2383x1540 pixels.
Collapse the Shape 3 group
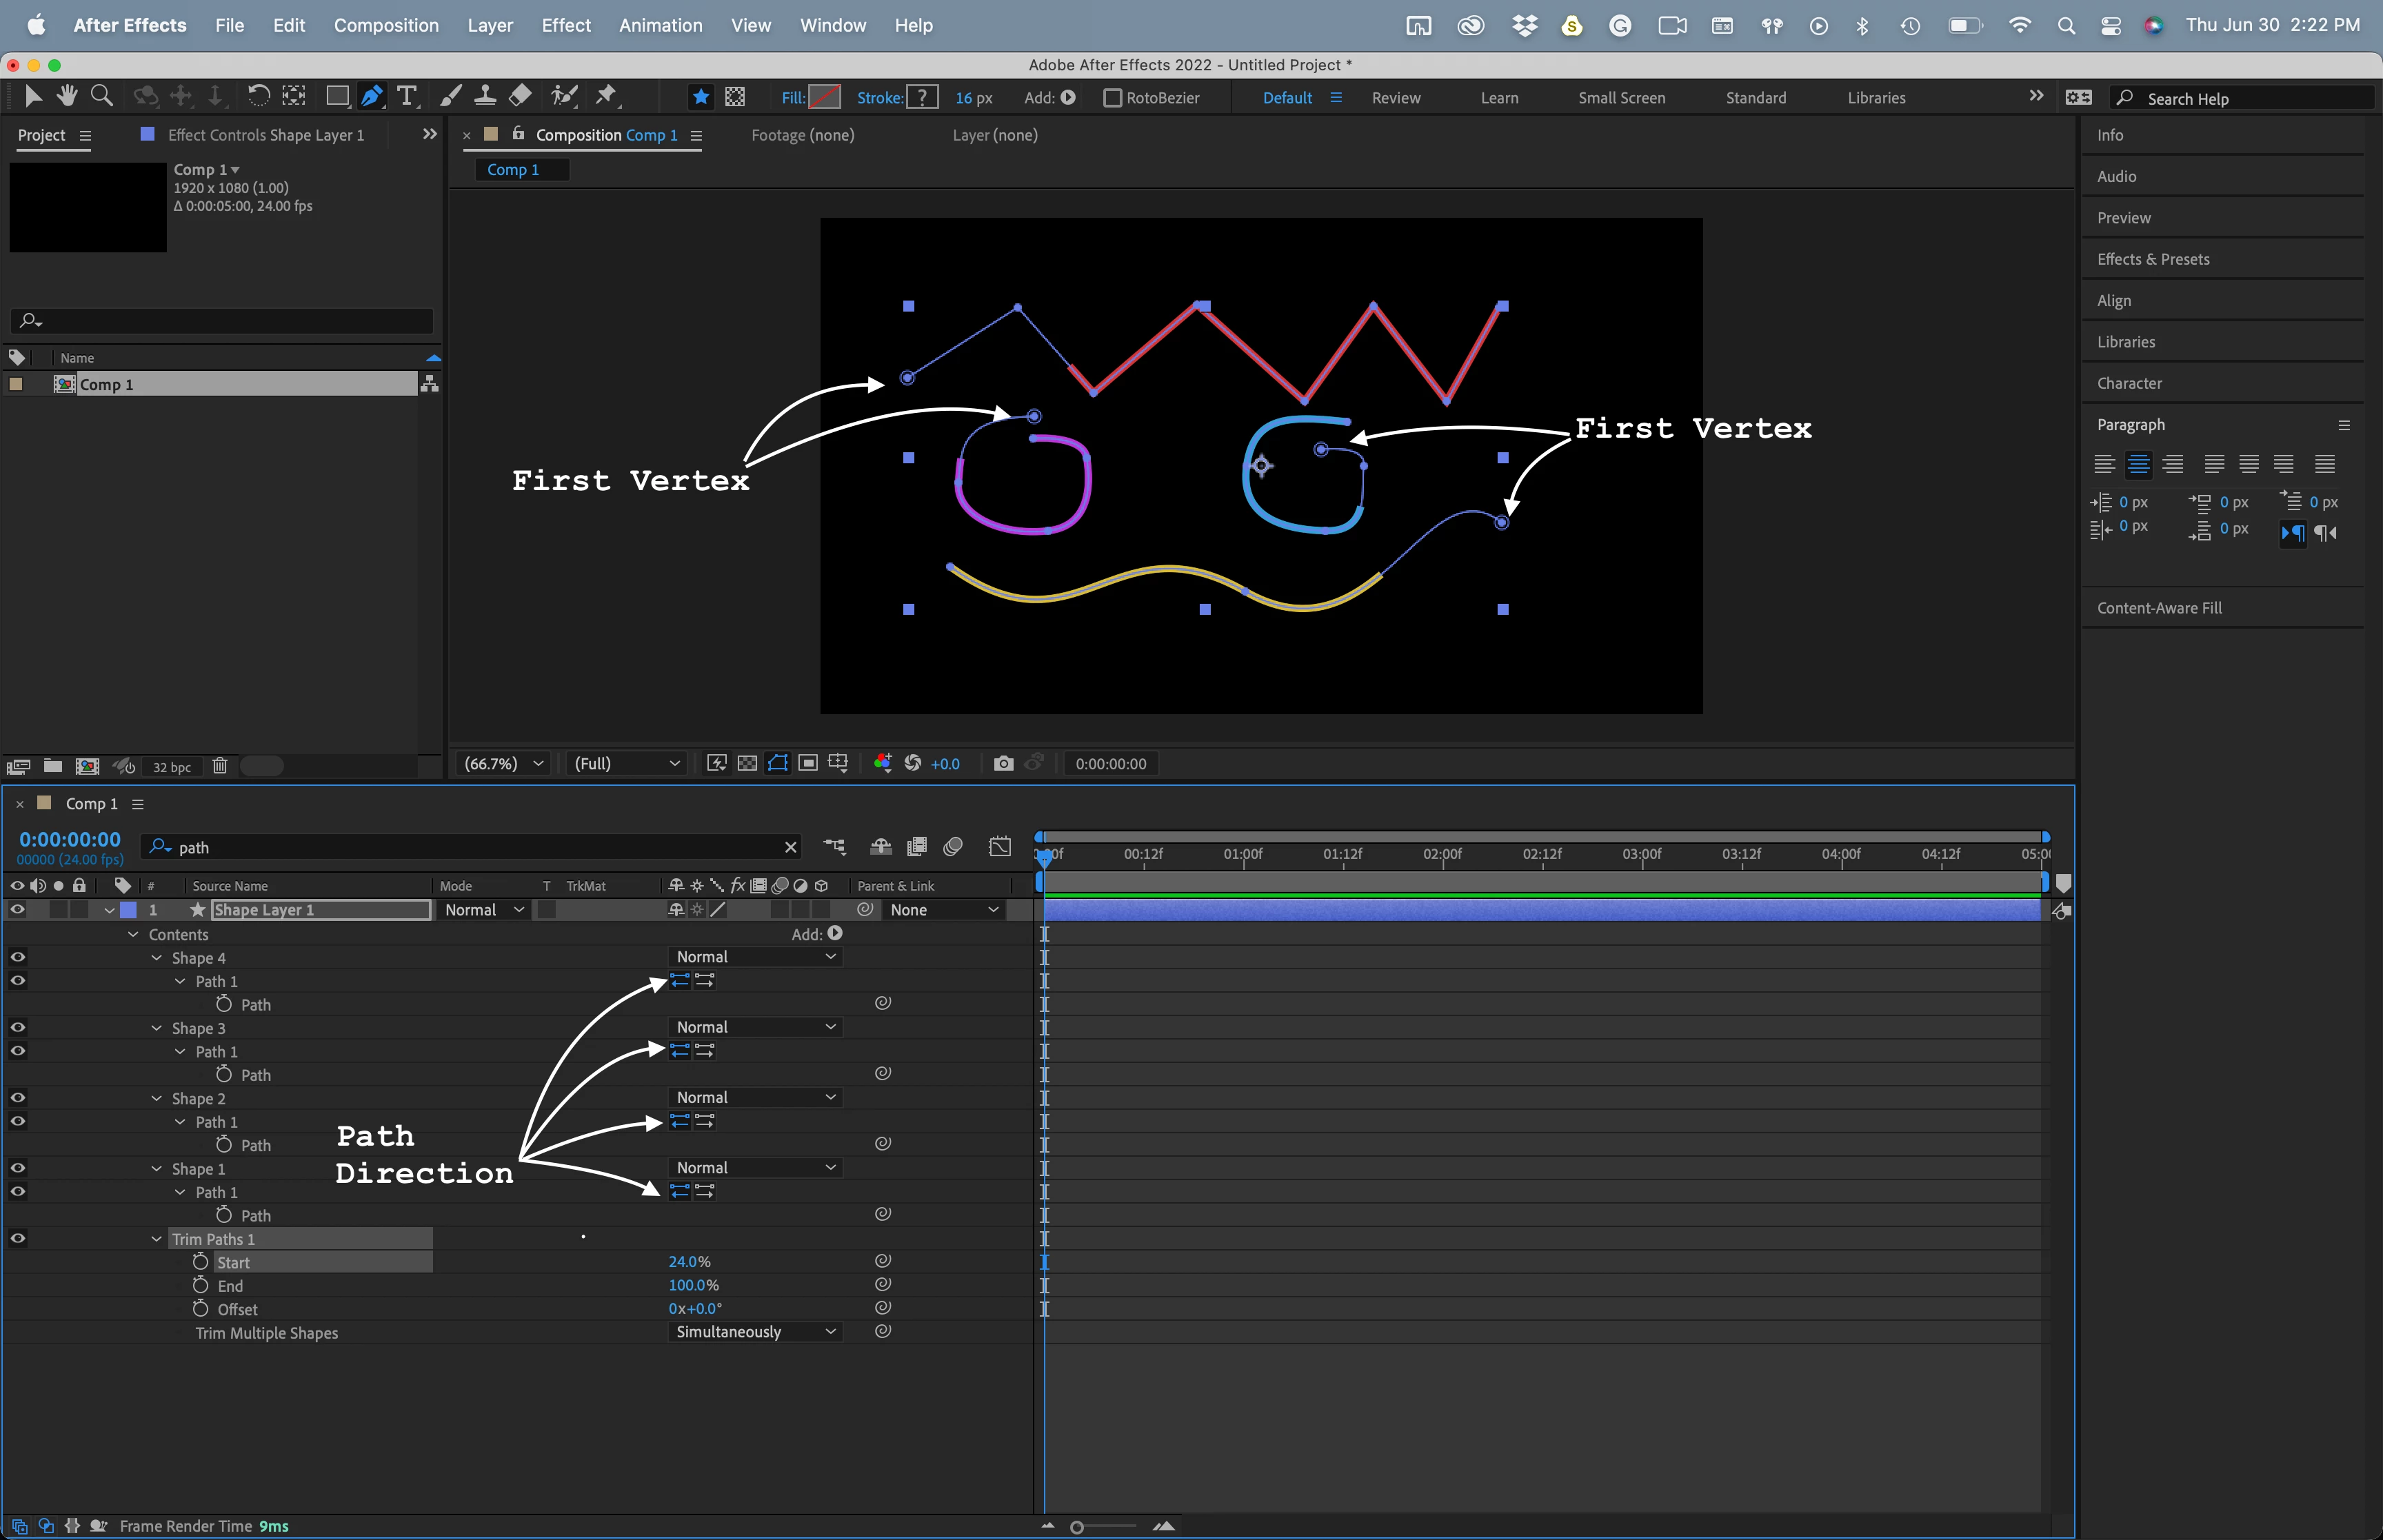tap(157, 1028)
